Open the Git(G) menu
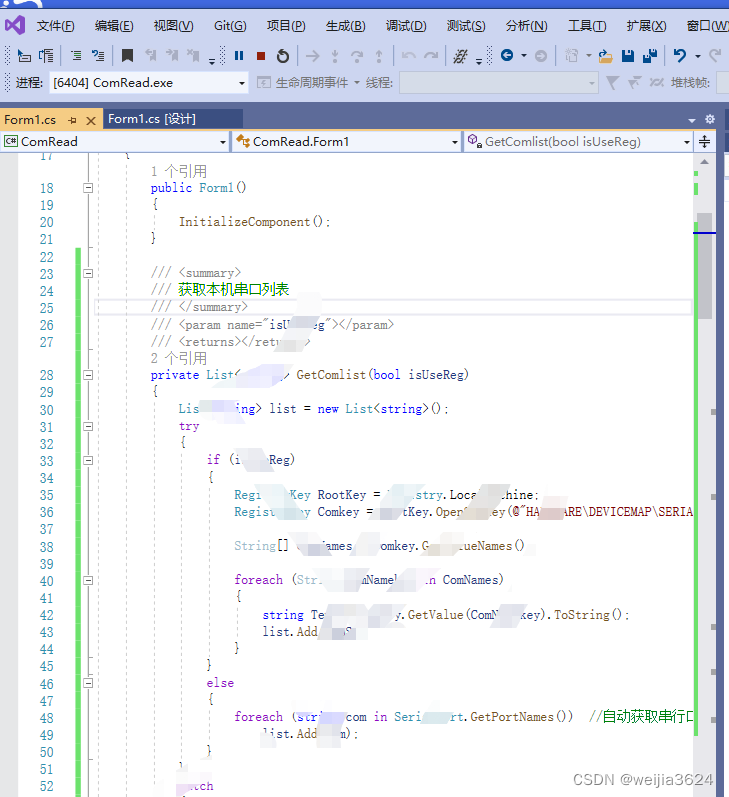Screen dimensions: 729x797 click(230, 25)
